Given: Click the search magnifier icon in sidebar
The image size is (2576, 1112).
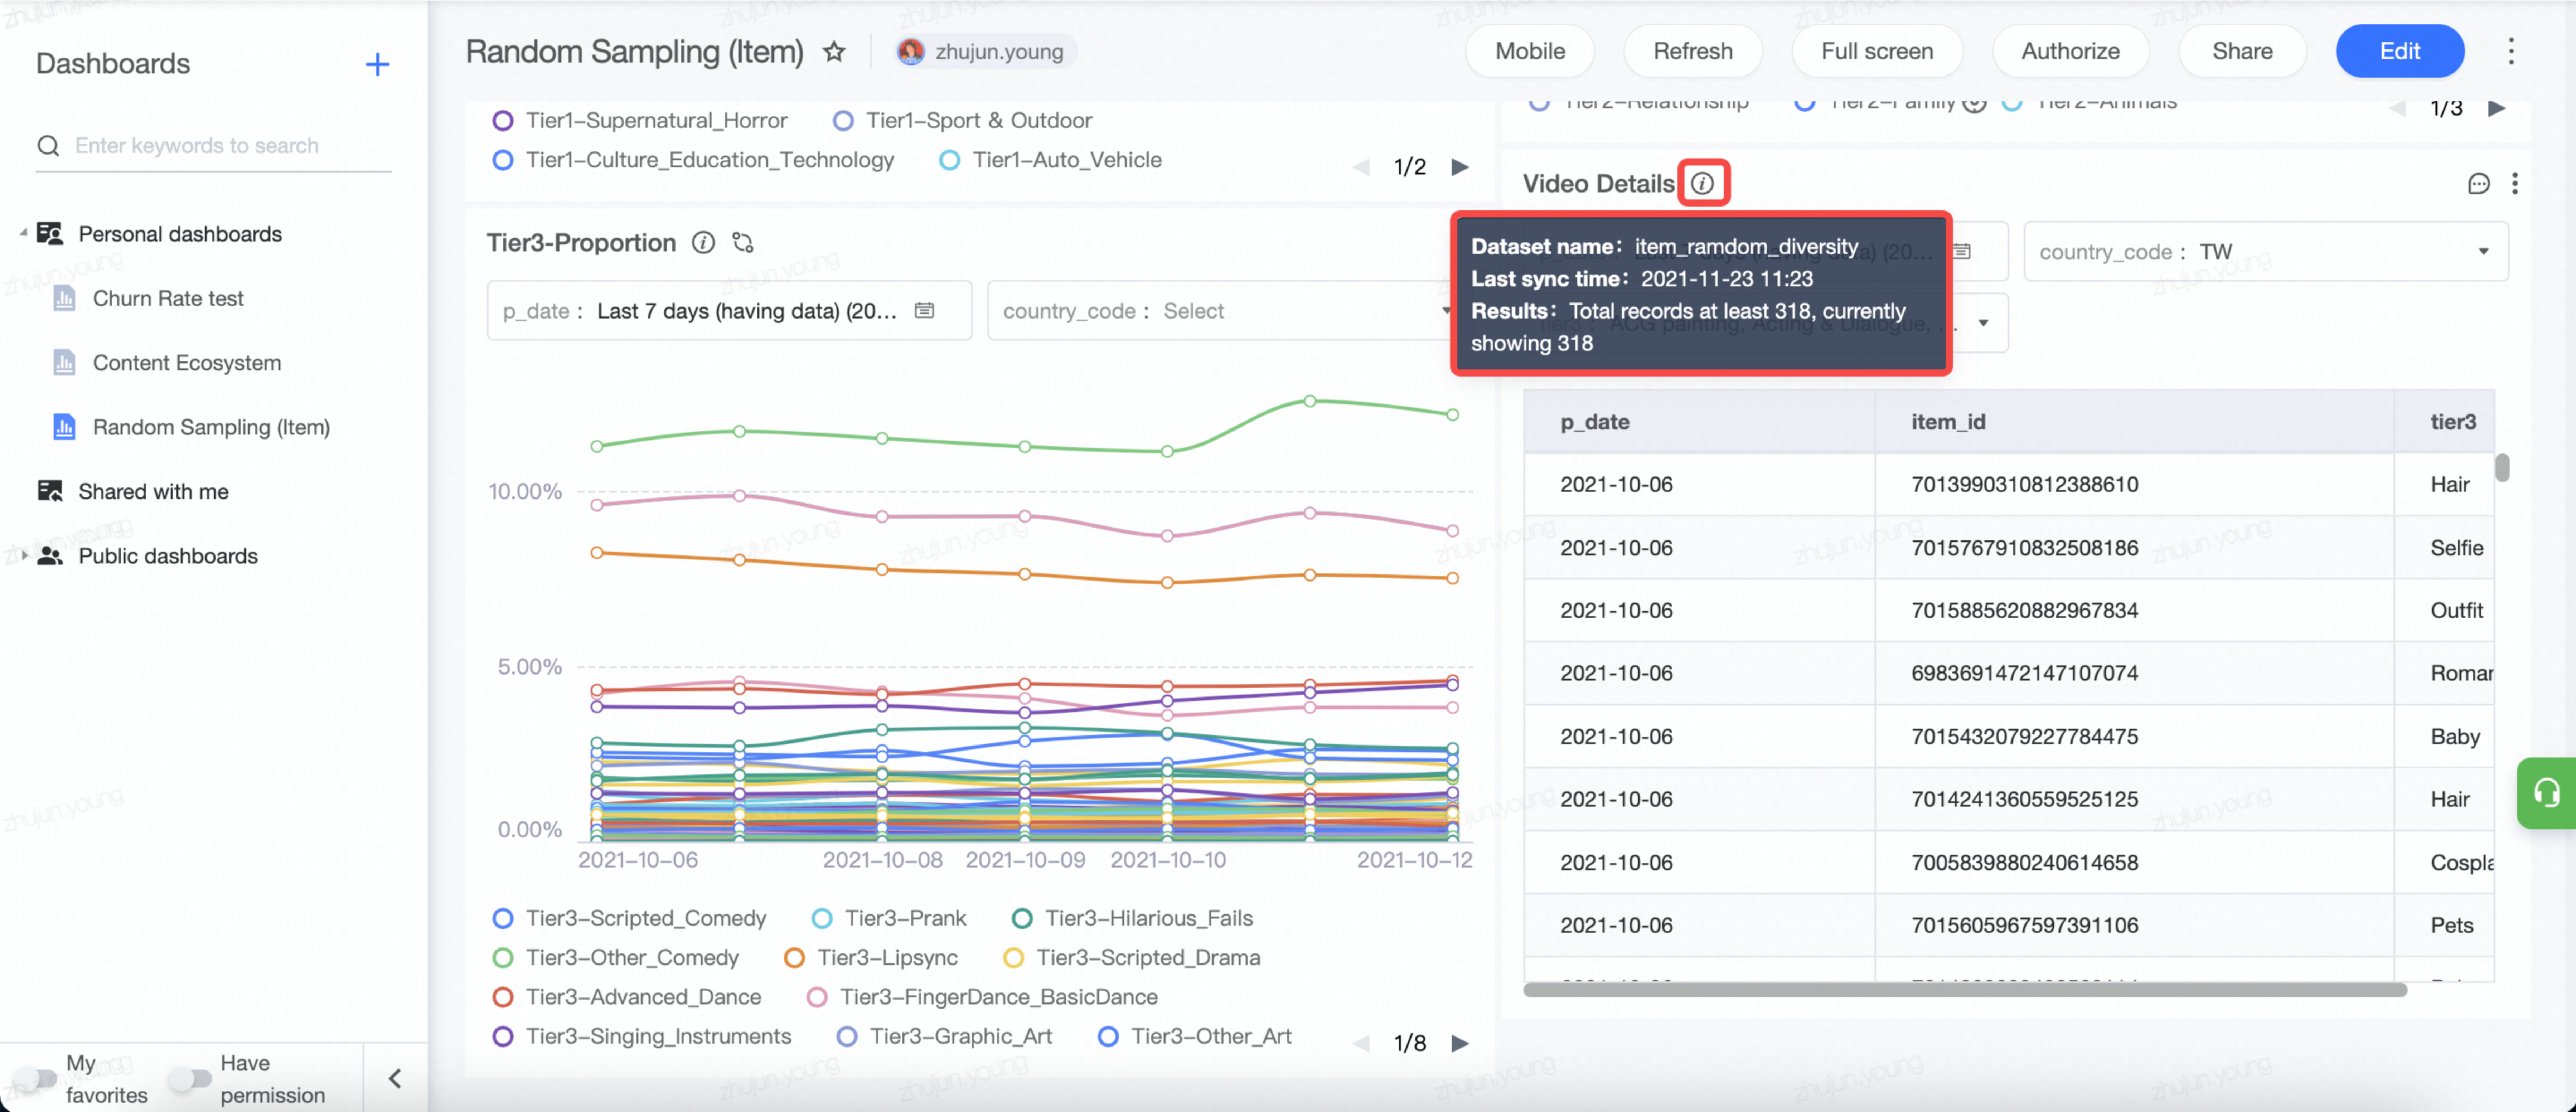Looking at the screenshot, I should tap(48, 146).
